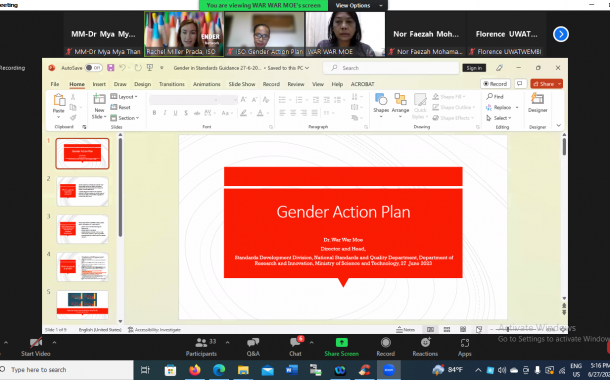This screenshot has height=380, width=610.
Task: Toggle the AutoSave switch
Action: (x=93, y=68)
